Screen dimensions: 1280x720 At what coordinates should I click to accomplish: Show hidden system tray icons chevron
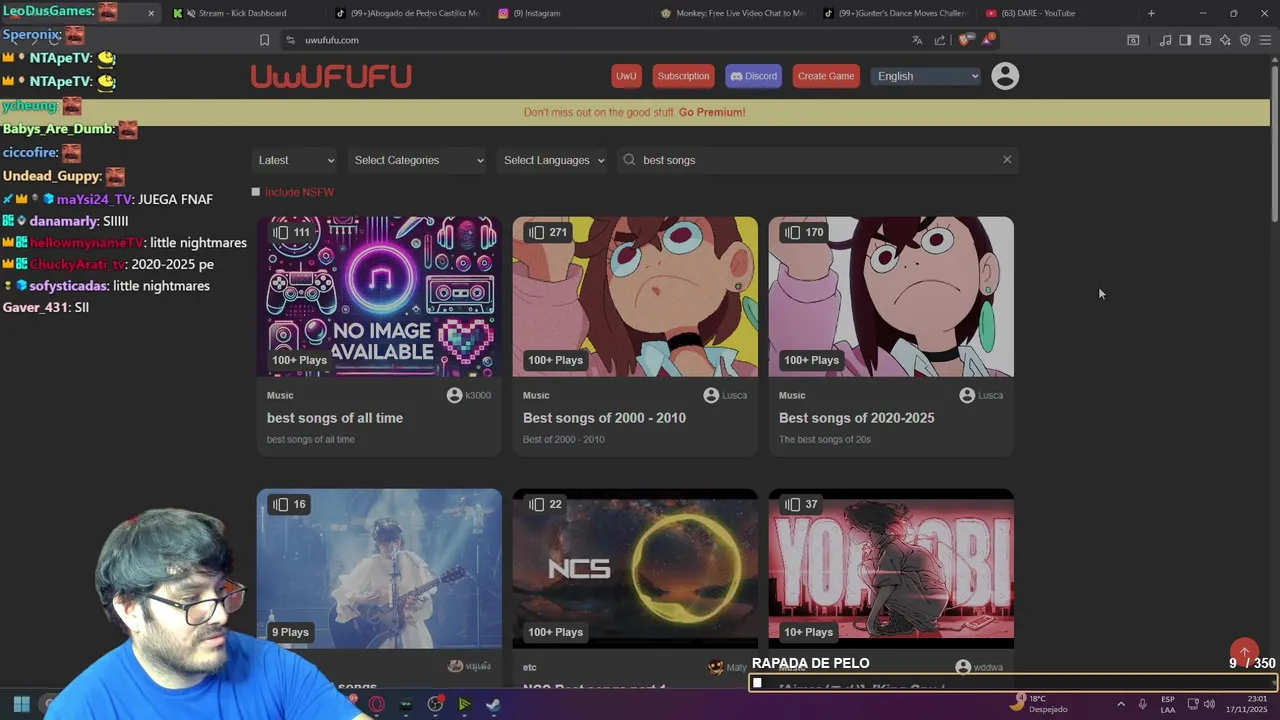coord(1120,704)
